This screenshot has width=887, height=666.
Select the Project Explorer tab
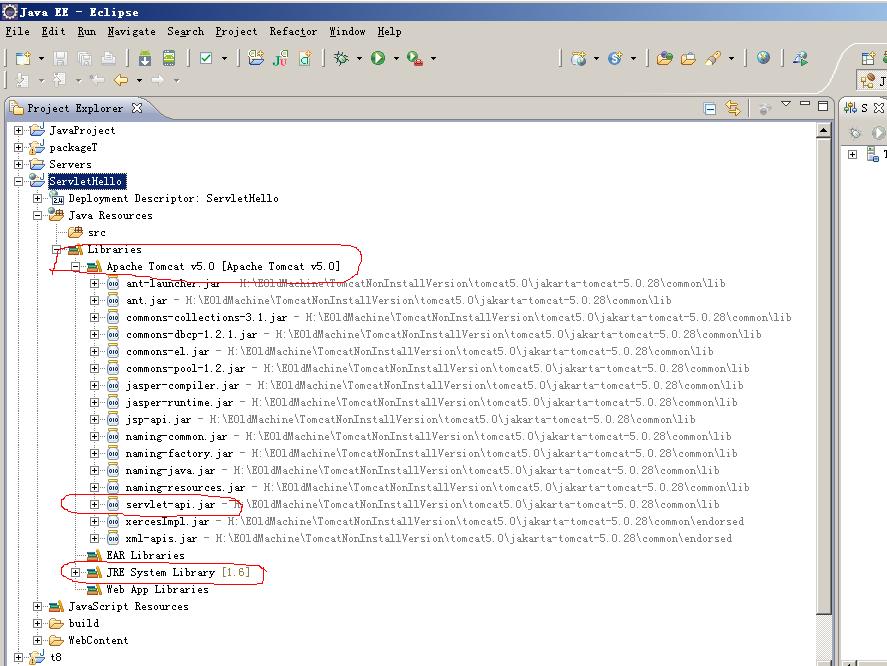(x=75, y=108)
